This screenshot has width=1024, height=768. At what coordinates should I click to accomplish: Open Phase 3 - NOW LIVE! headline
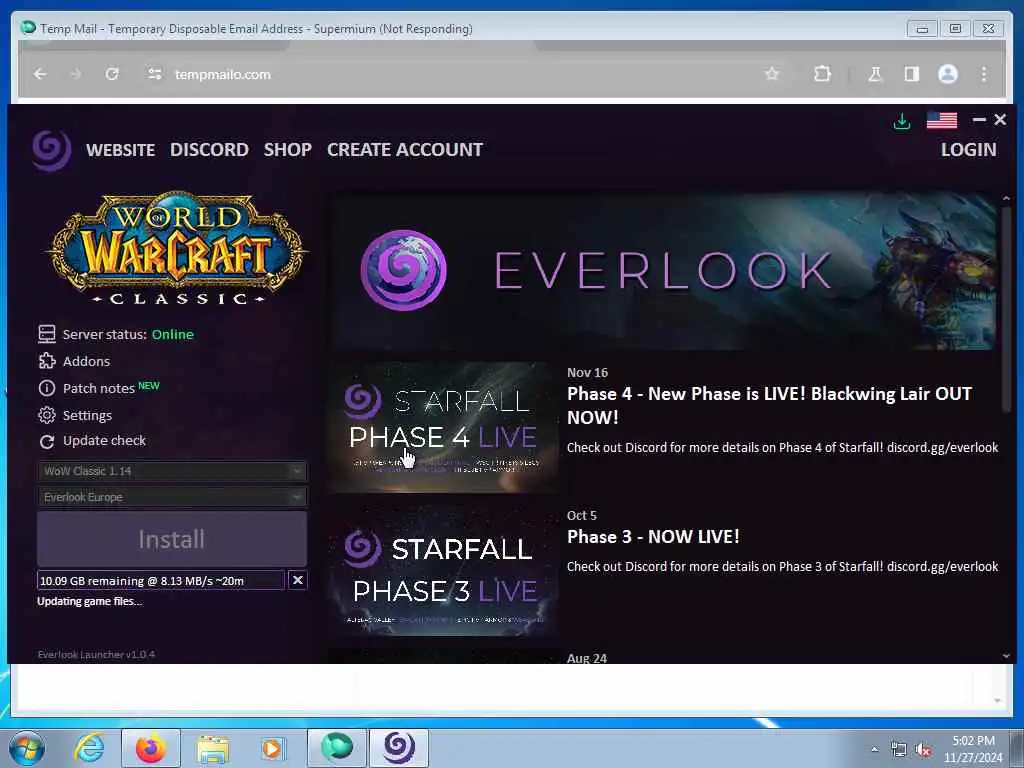653,537
